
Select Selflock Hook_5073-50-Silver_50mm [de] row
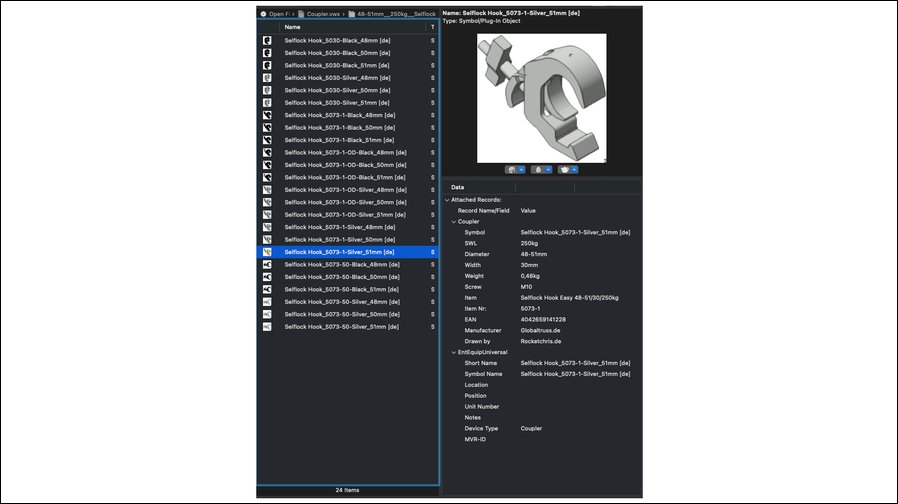pos(348,314)
